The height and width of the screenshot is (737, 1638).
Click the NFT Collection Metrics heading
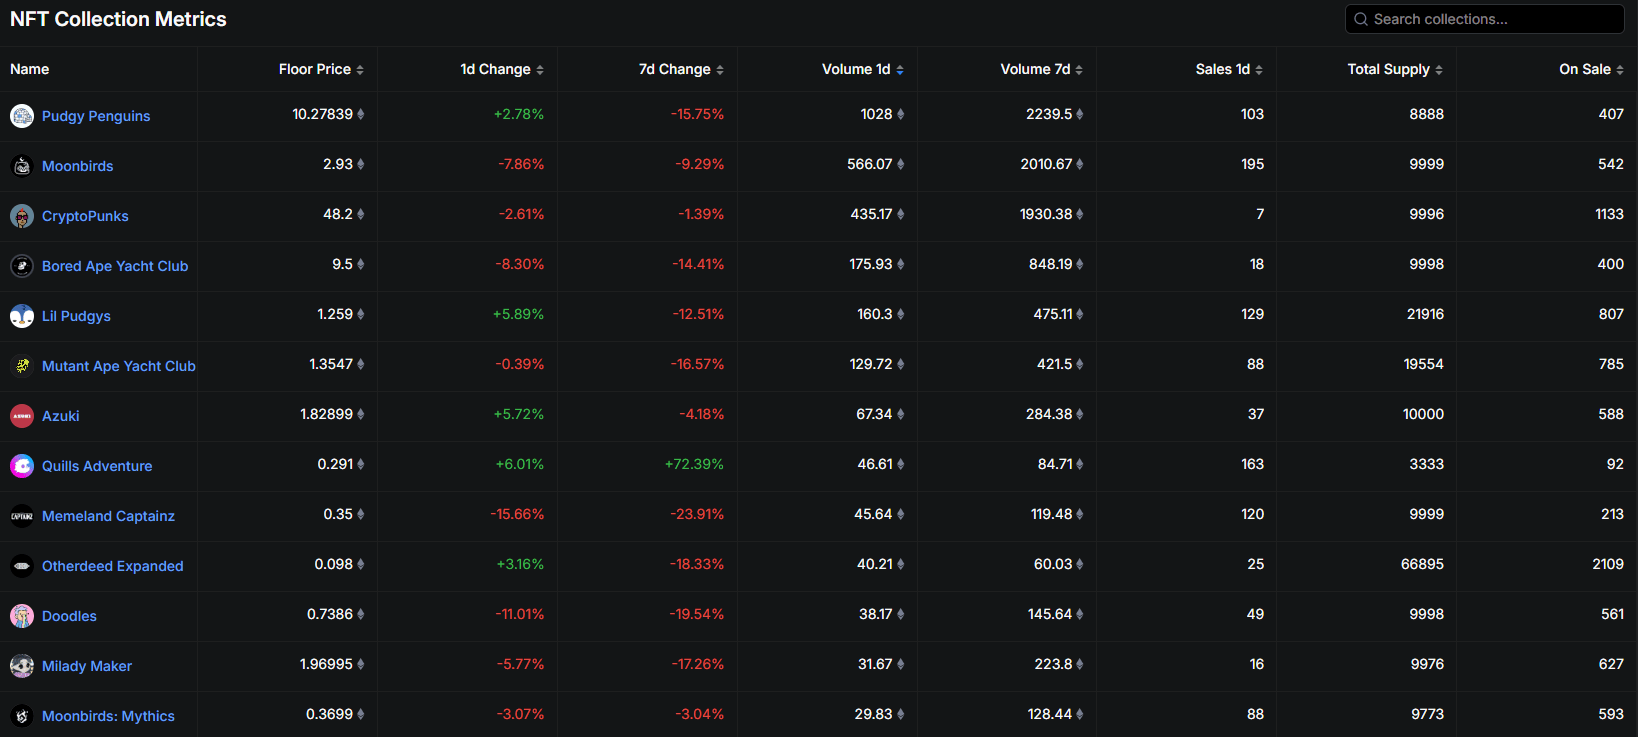118,19
